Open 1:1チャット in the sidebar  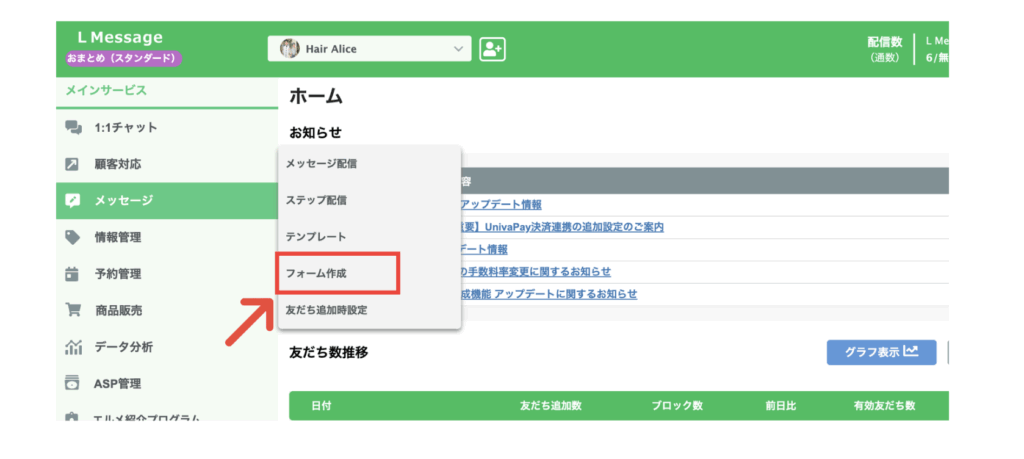167,128
